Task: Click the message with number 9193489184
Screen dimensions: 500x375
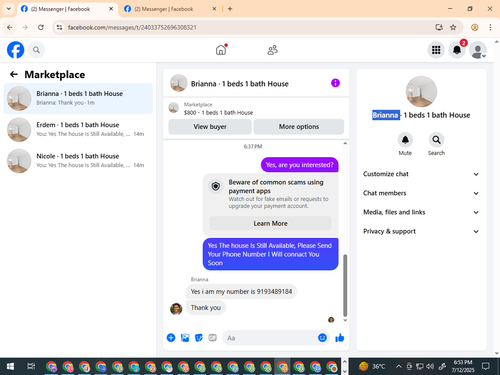Action: click(x=241, y=292)
